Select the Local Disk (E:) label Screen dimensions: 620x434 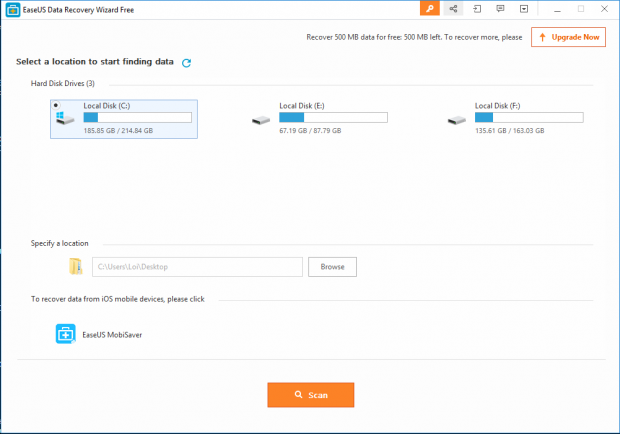[302, 106]
